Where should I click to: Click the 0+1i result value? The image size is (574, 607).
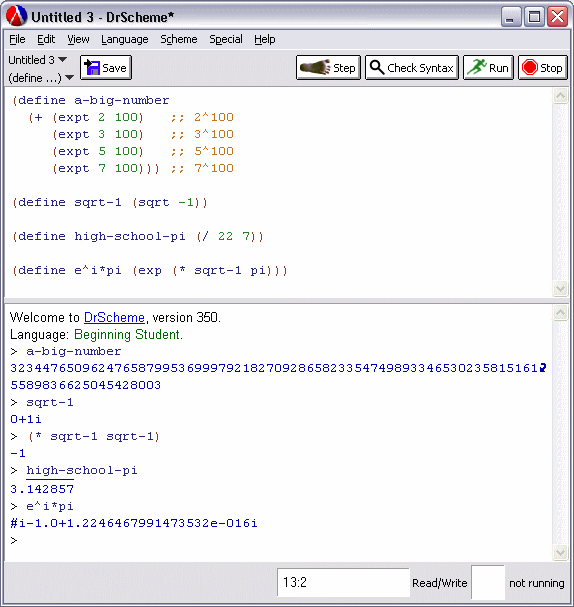[x=26, y=419]
